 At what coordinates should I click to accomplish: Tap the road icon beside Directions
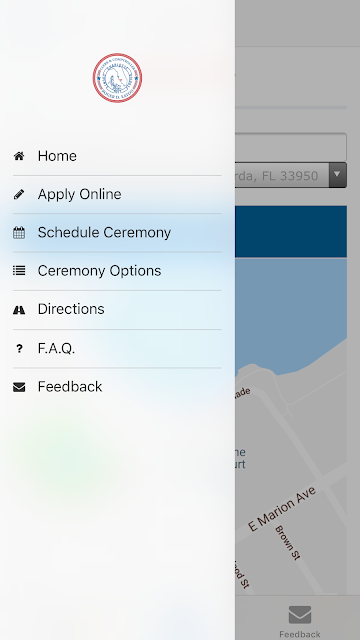[19, 310]
